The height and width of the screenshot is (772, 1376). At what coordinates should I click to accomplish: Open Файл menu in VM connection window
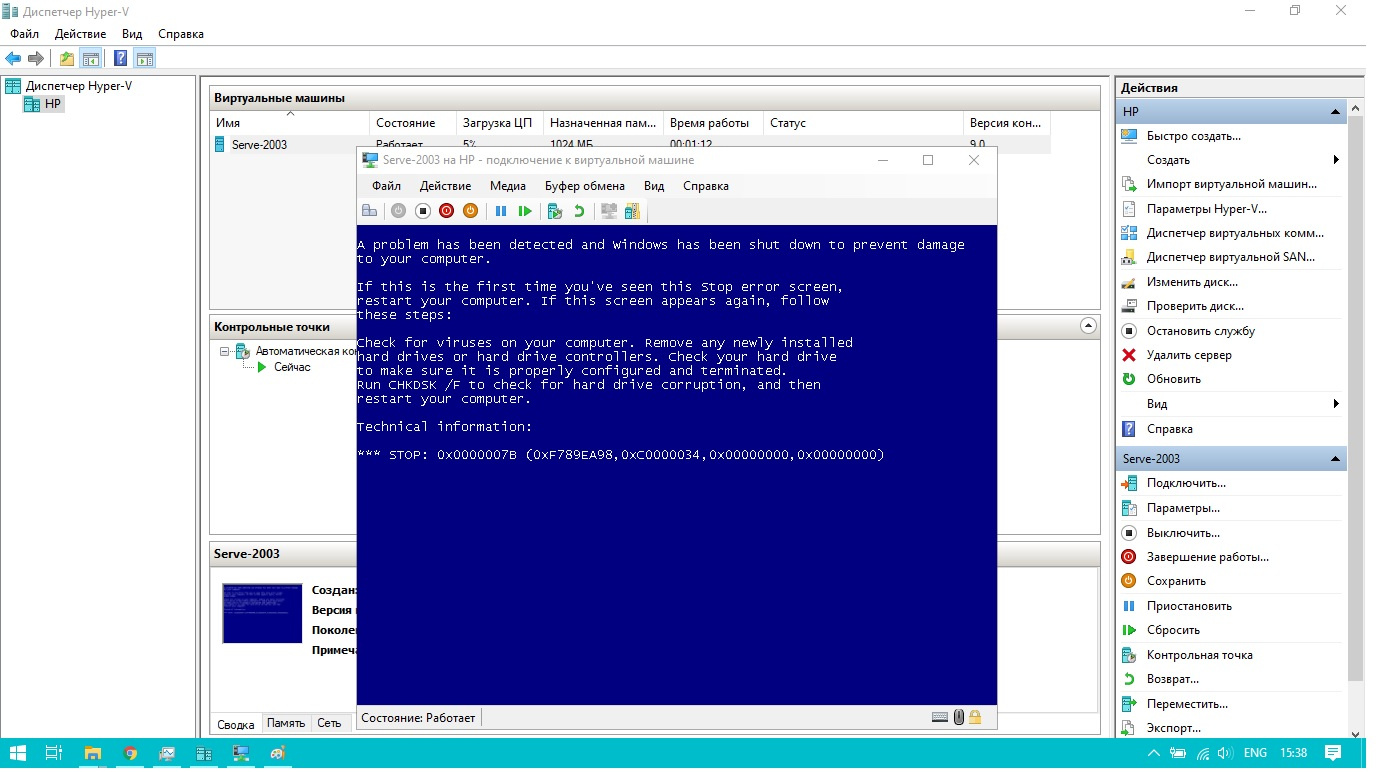coord(386,186)
